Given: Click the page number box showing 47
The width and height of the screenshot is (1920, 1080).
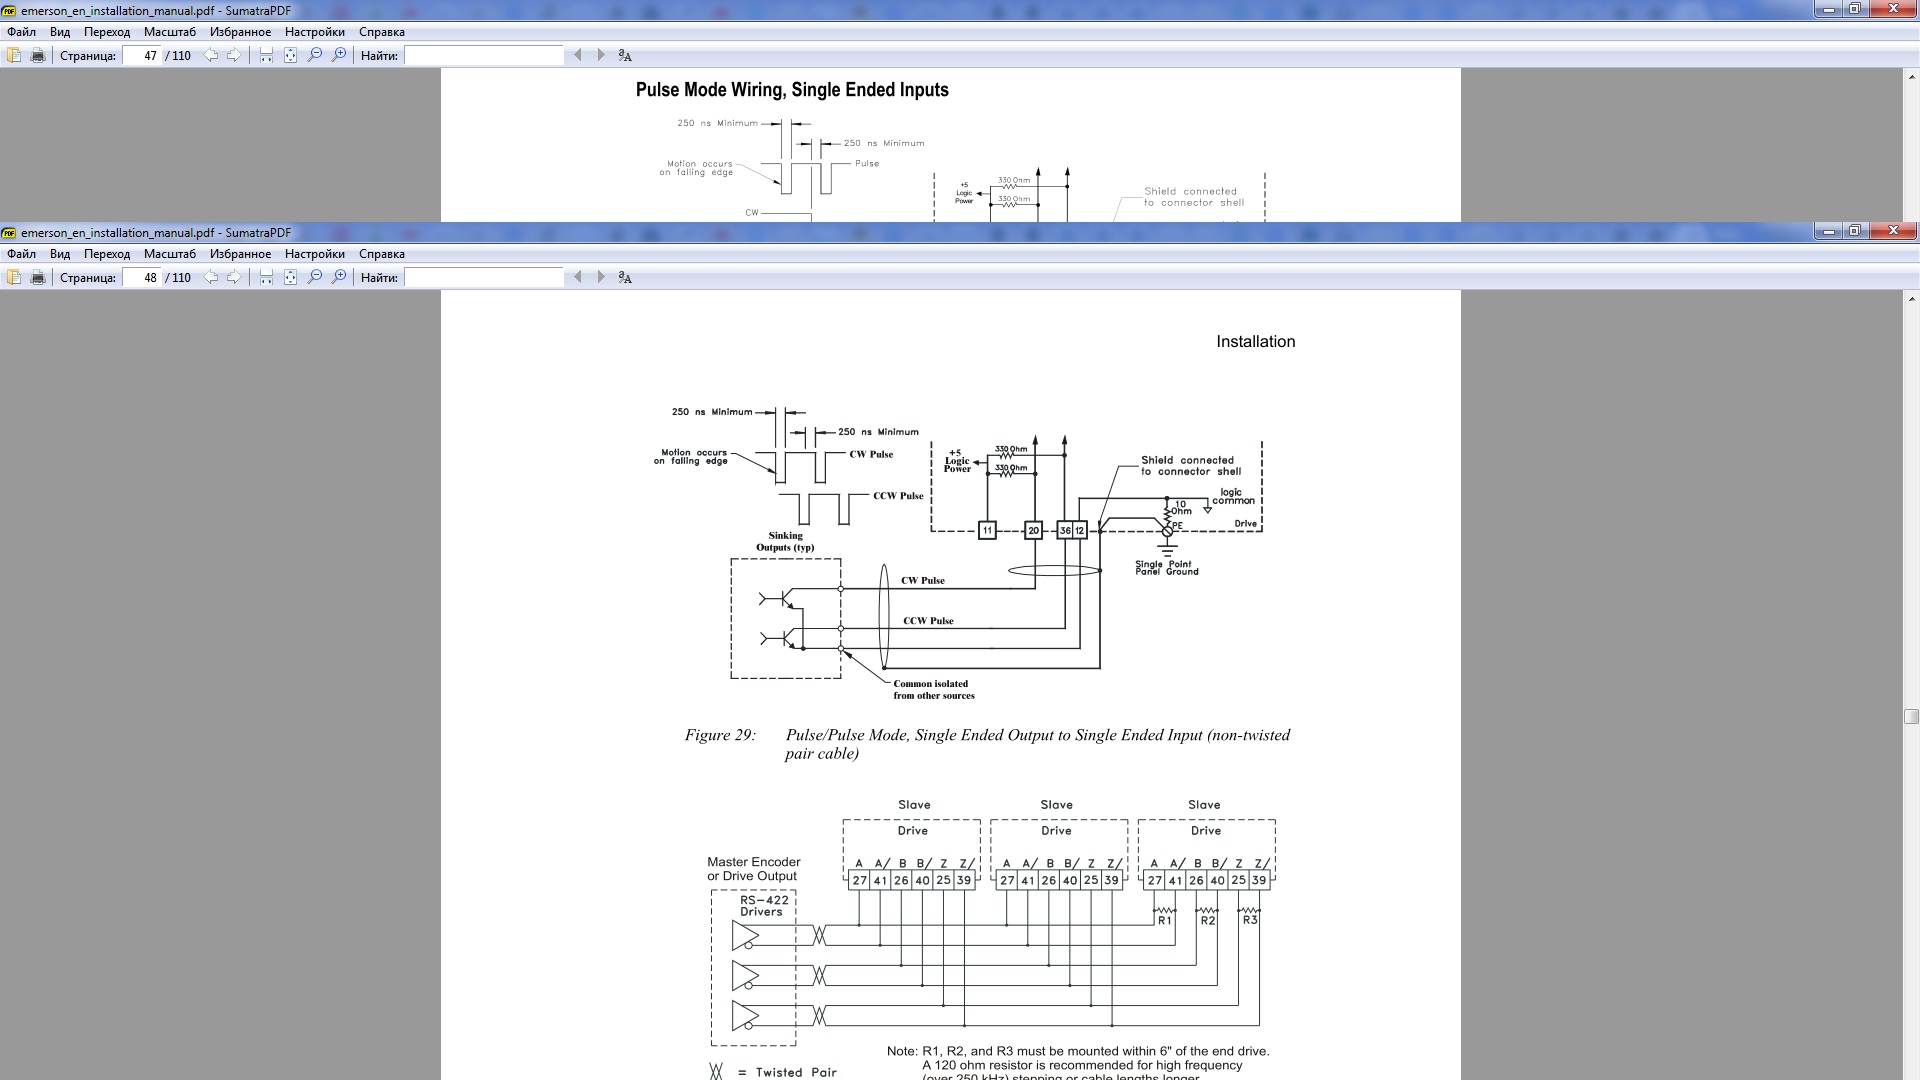Looking at the screenshot, I should [x=143, y=55].
